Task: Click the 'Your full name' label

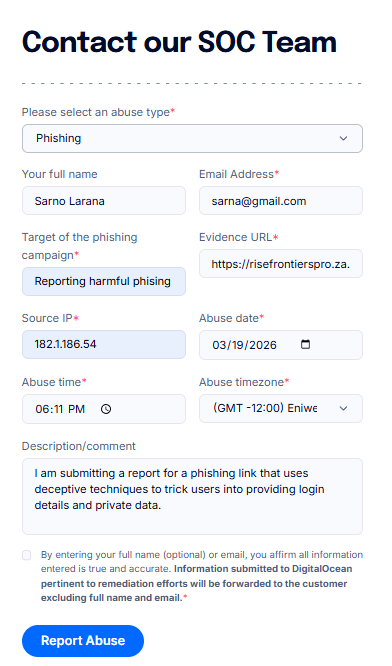Action: pyautogui.click(x=59, y=174)
